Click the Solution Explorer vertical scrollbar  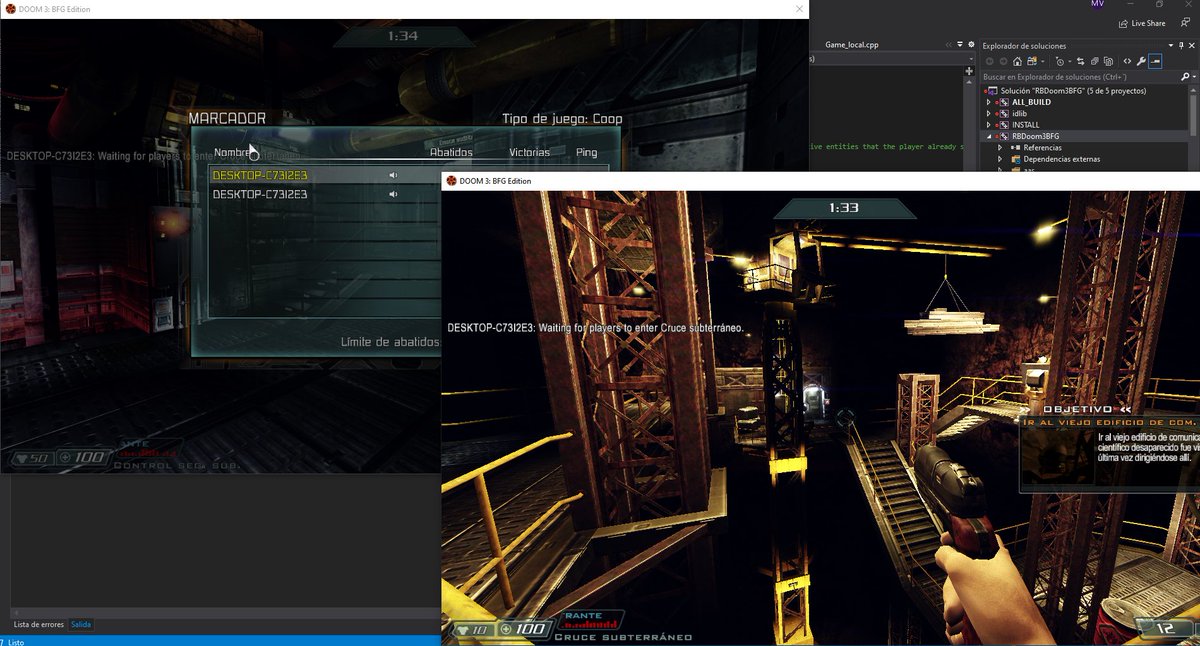coord(1193,115)
